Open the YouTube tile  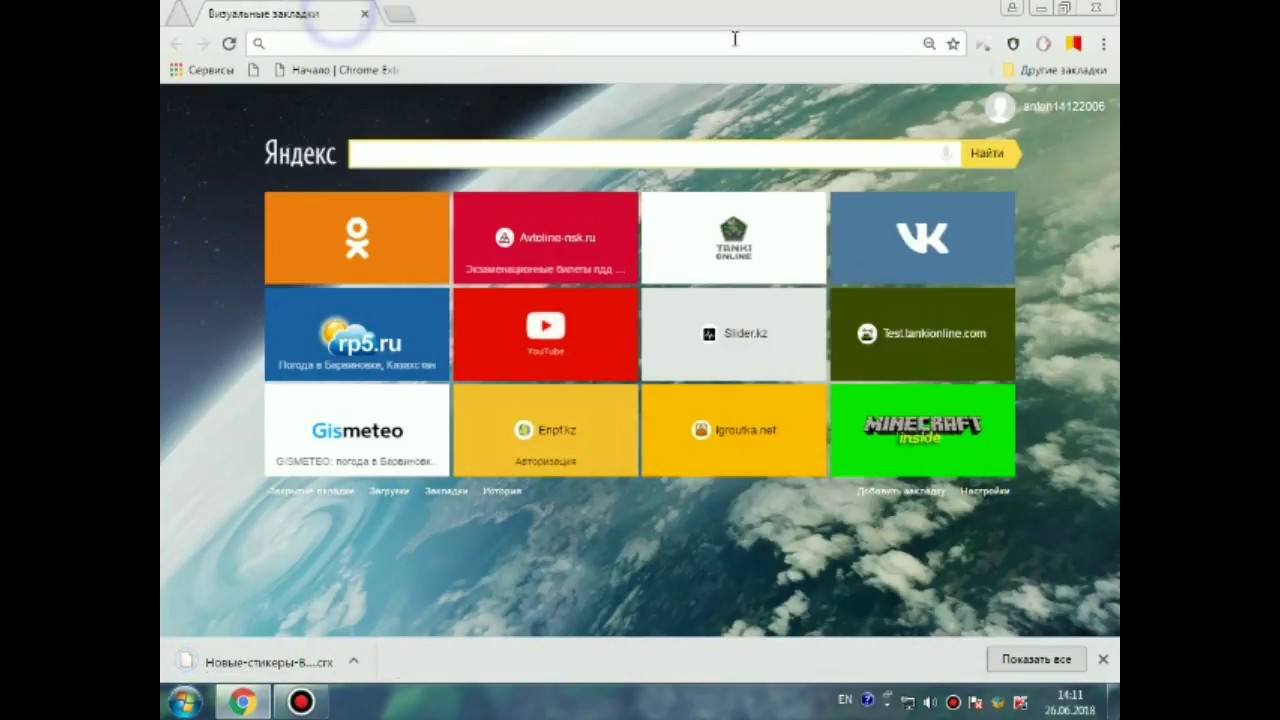tap(545, 334)
